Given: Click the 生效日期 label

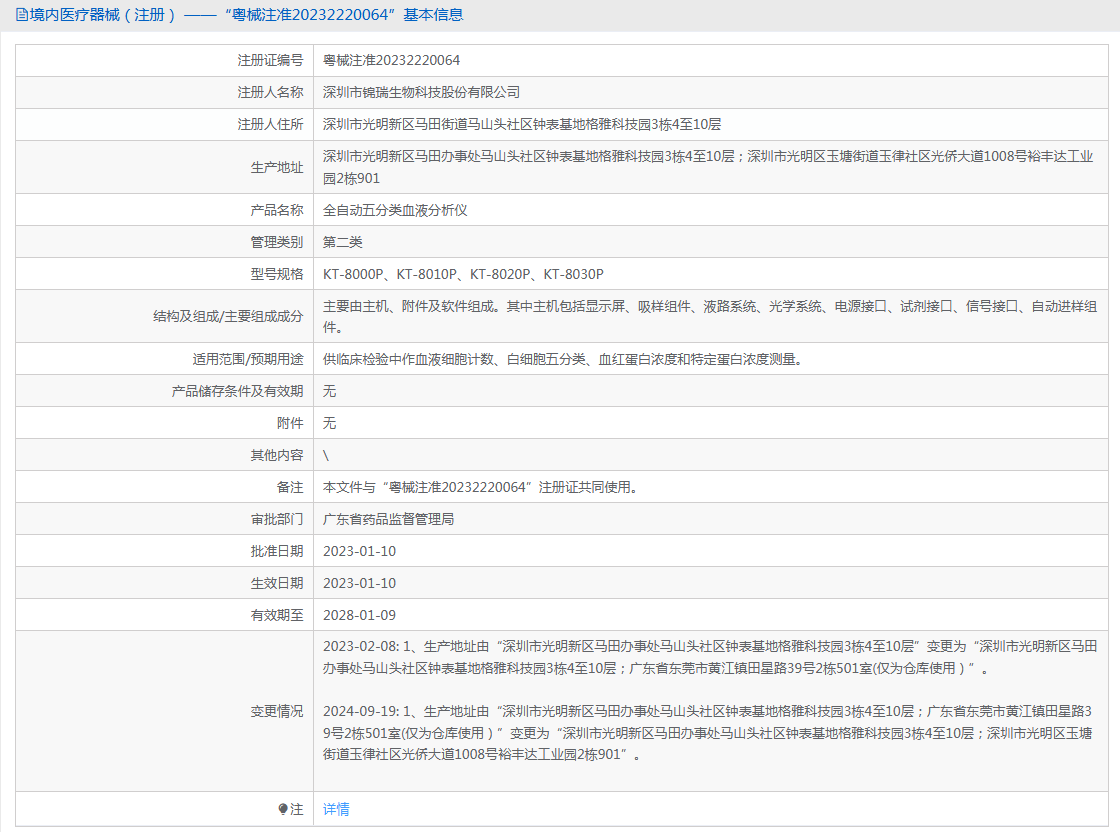Looking at the screenshot, I should pos(276,583).
